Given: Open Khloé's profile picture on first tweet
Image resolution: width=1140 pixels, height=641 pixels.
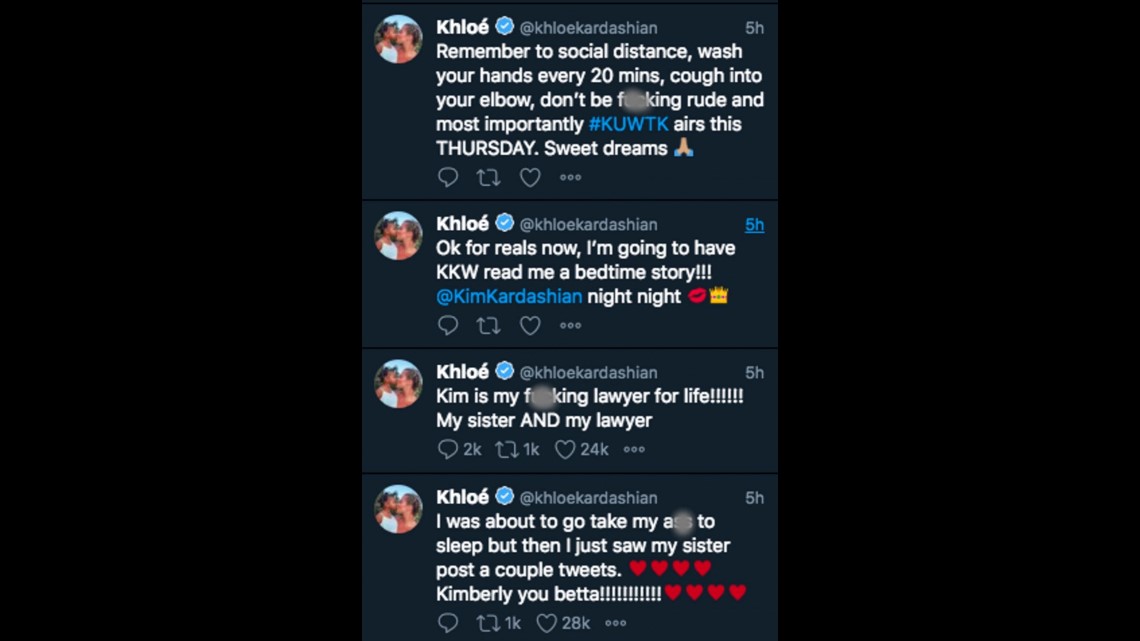Looking at the screenshot, I should pos(398,40).
